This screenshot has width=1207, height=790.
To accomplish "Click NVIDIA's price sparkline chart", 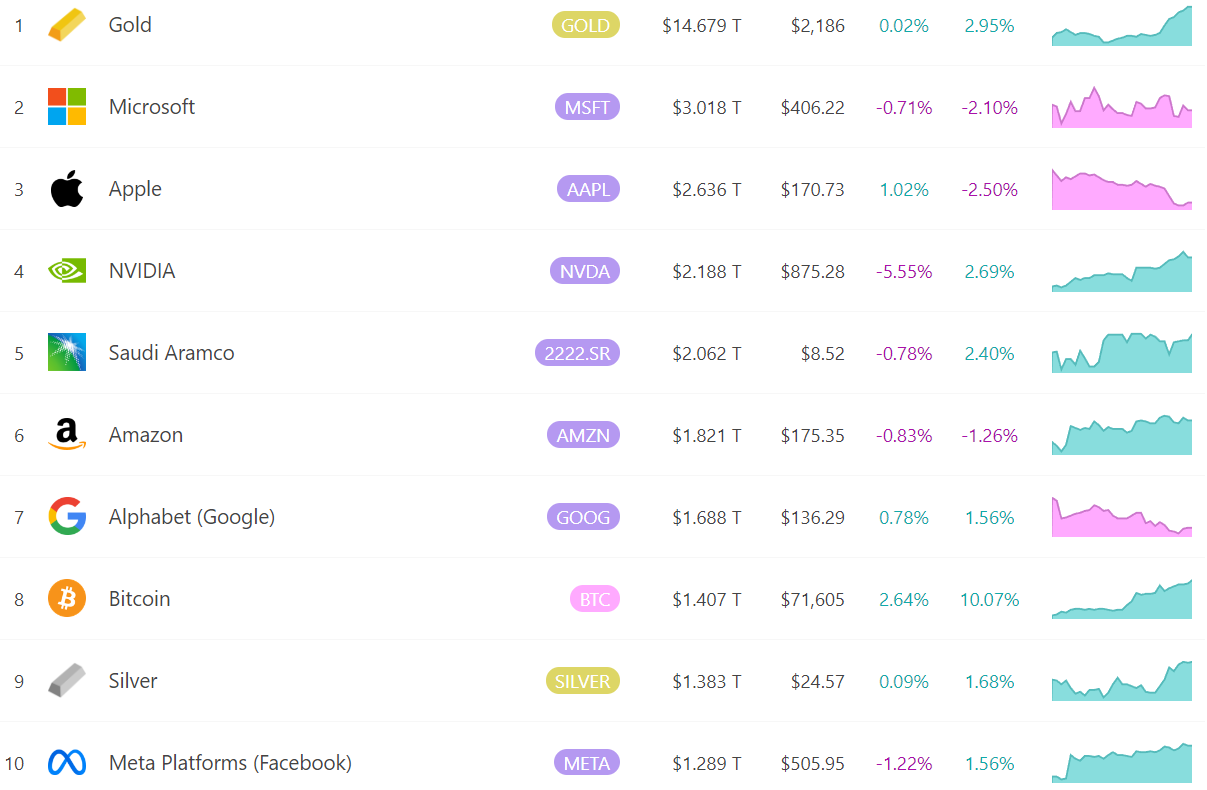I will pyautogui.click(x=1122, y=271).
